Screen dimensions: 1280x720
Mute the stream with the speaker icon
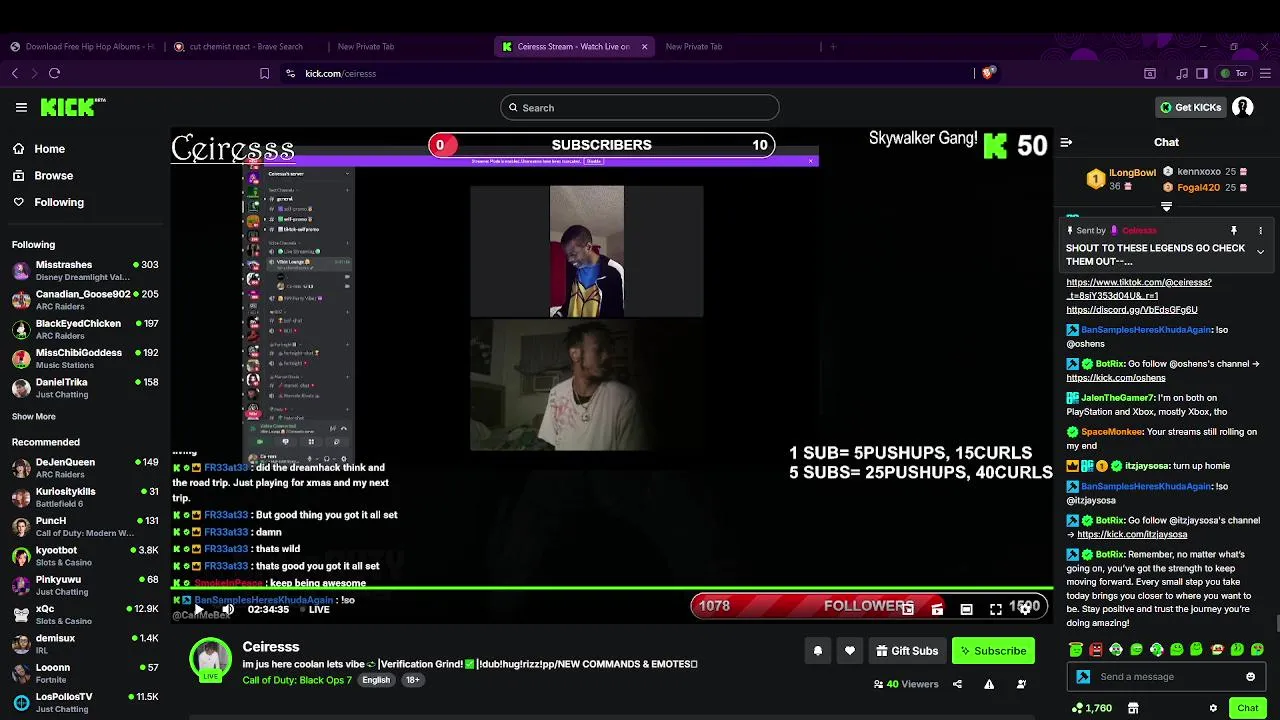[228, 609]
